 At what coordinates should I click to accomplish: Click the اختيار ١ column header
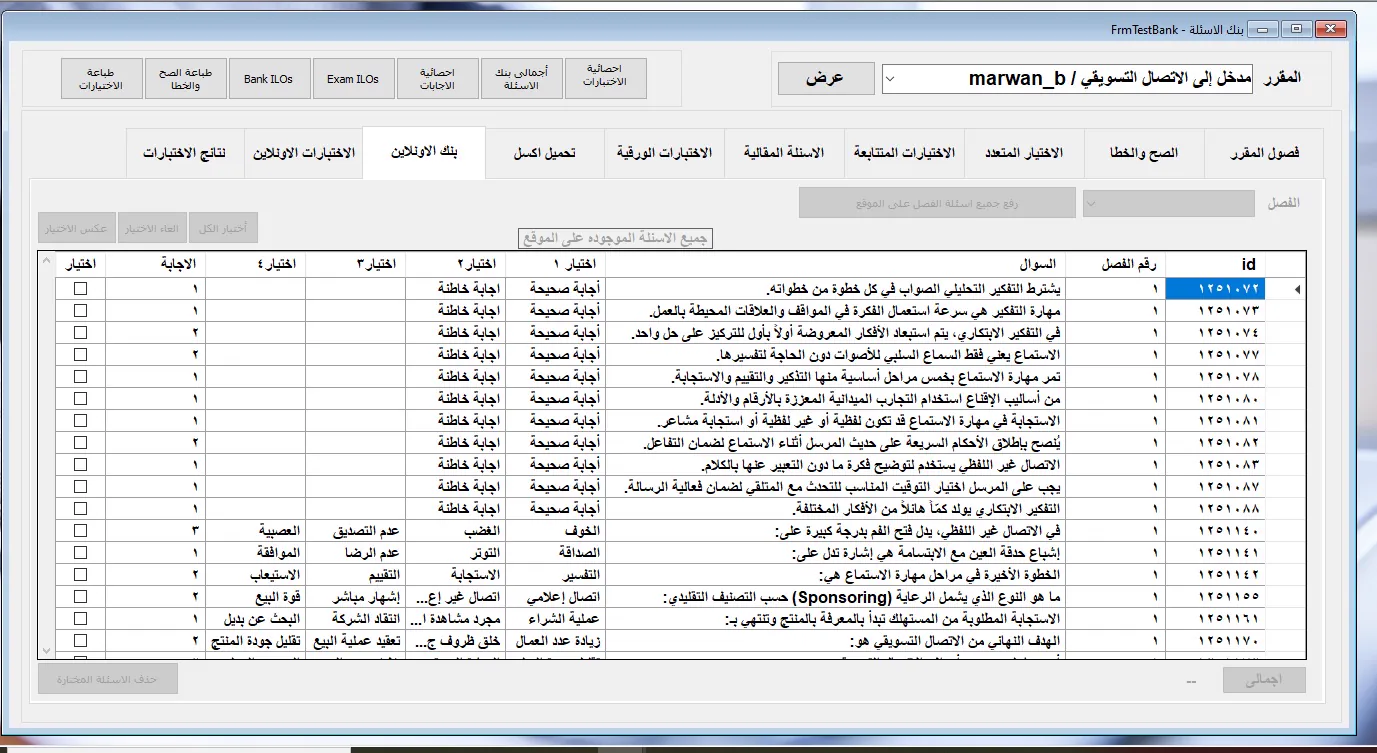click(x=556, y=264)
